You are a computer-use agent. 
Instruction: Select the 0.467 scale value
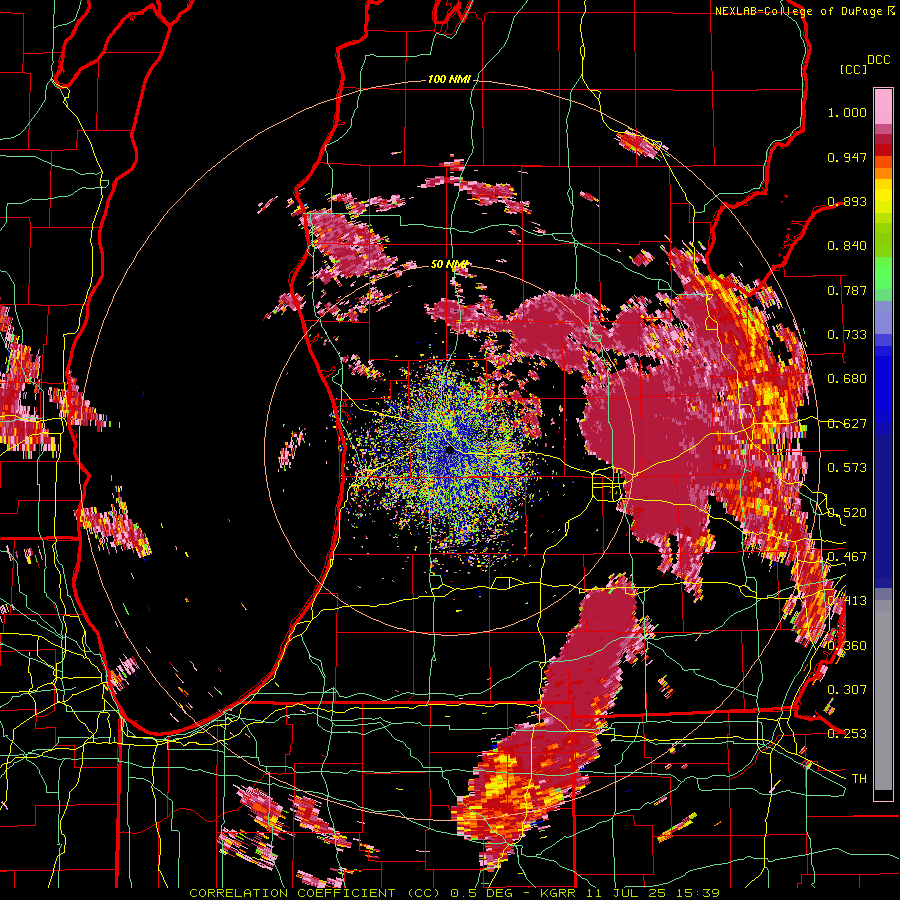click(x=847, y=557)
